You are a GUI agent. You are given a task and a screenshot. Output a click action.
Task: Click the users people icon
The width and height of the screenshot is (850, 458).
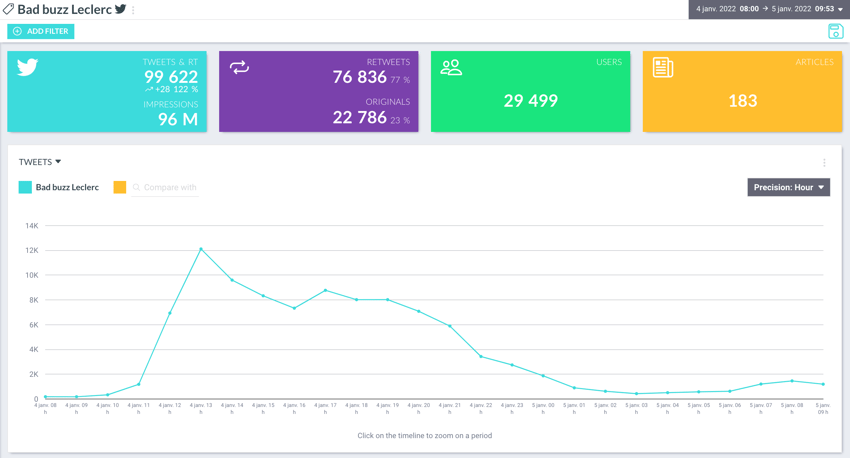coord(451,67)
